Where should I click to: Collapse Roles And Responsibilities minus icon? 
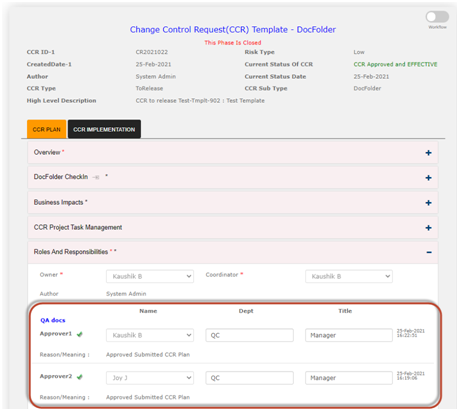429,252
